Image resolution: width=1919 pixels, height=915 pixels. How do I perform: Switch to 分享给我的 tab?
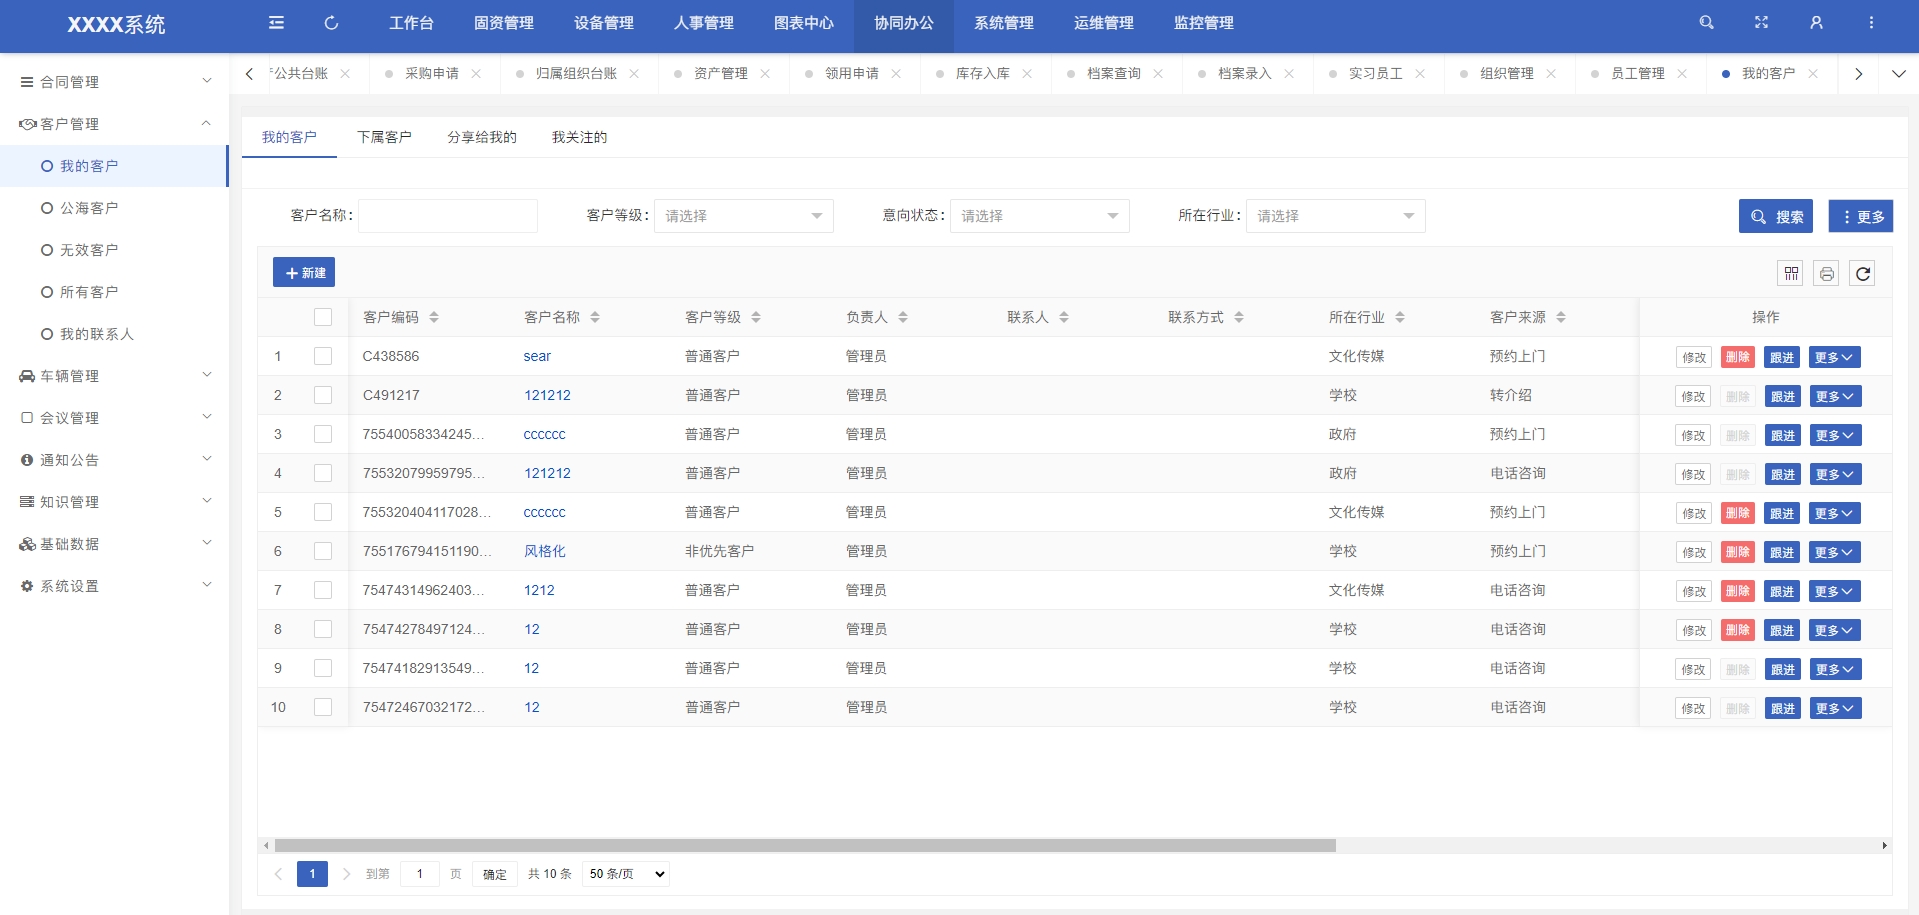481,137
